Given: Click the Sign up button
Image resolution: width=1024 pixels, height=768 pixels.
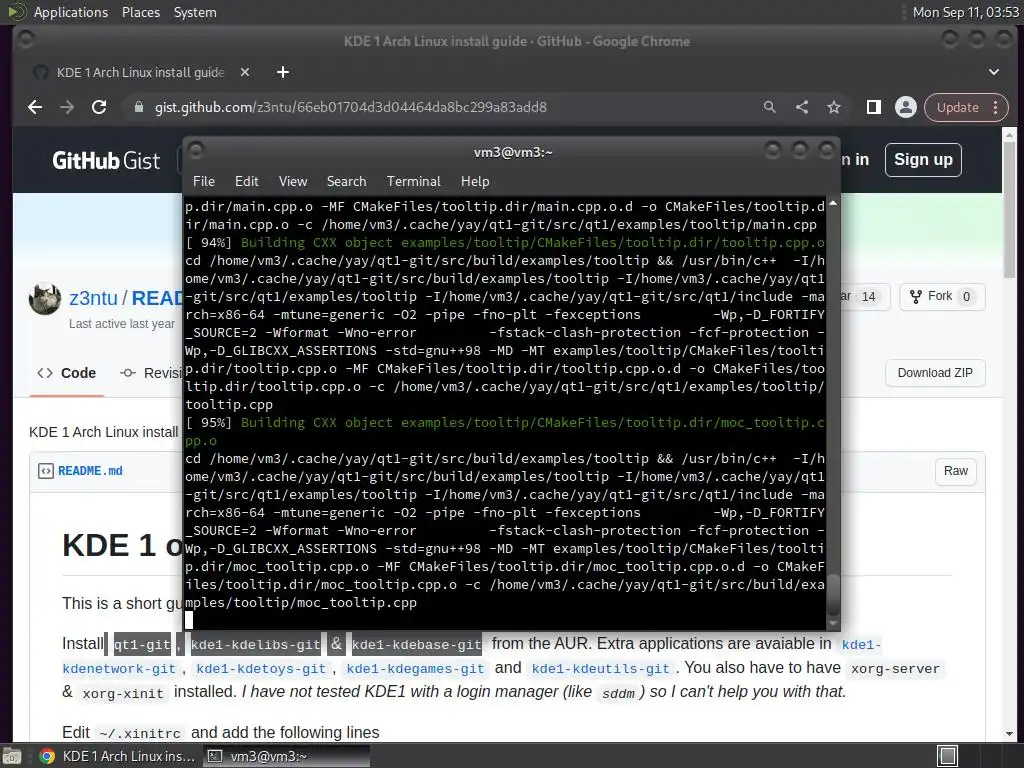Looking at the screenshot, I should 923,160.
